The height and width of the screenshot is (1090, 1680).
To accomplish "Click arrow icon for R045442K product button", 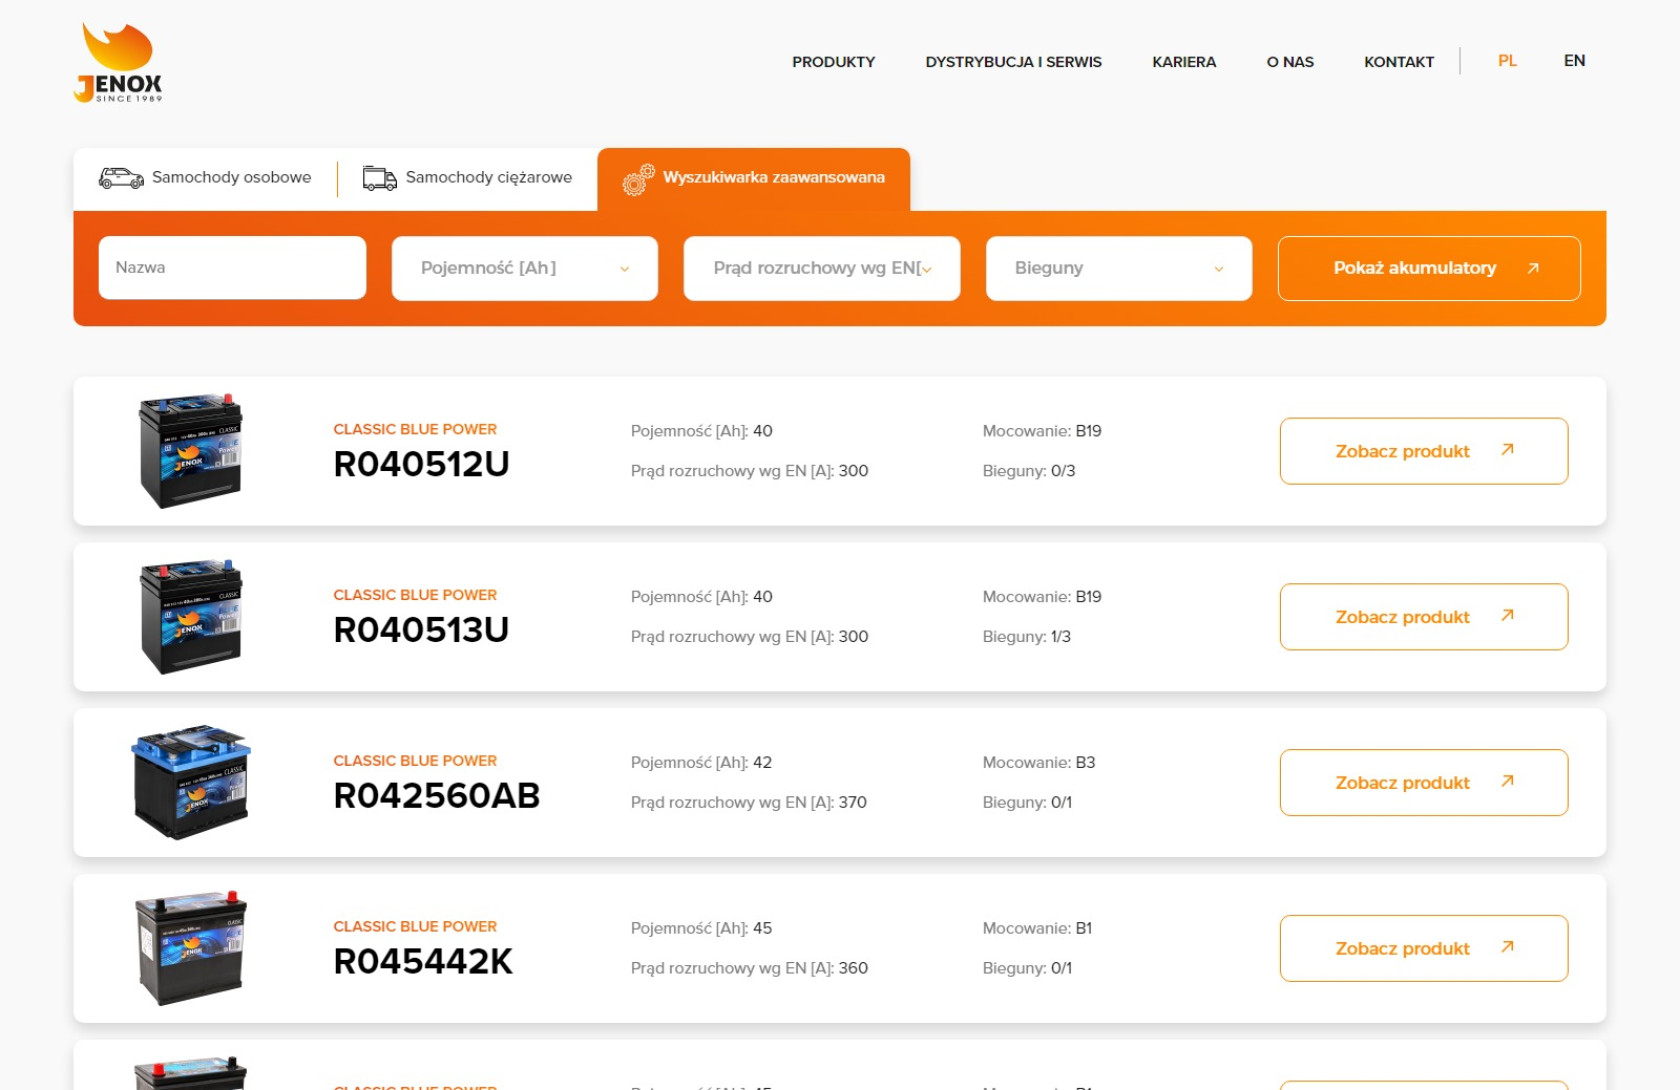I will (1507, 947).
